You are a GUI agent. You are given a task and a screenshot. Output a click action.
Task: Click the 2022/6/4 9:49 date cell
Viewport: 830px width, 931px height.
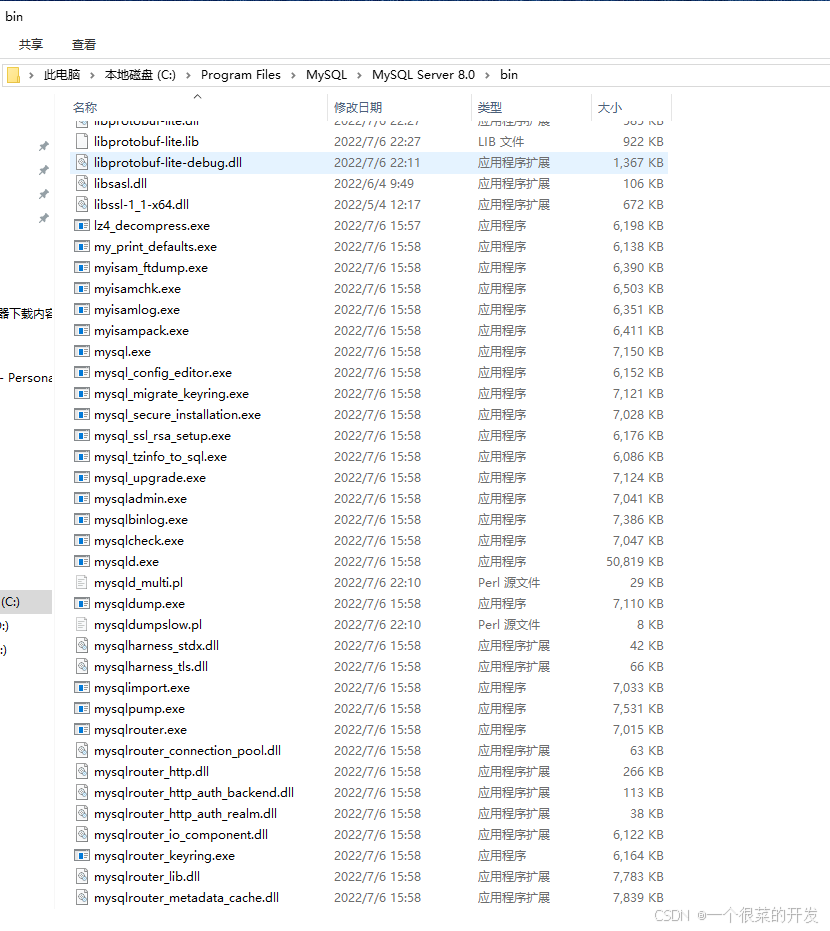374,183
